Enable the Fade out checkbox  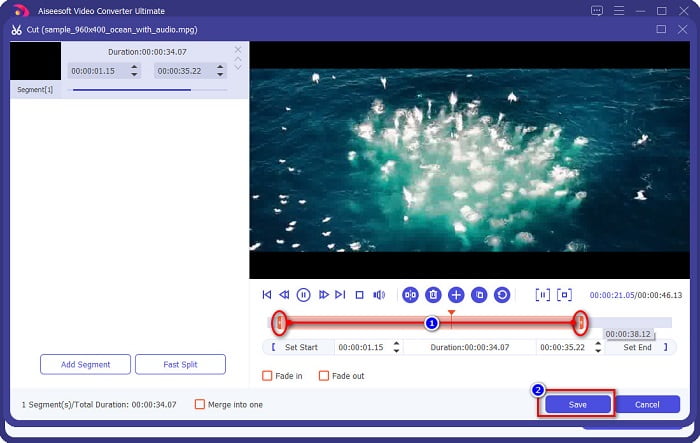click(324, 376)
